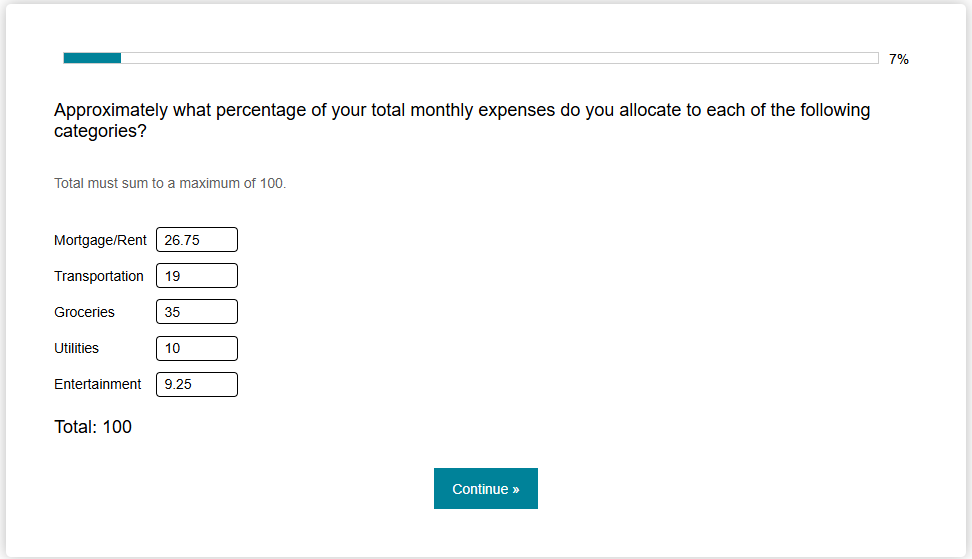The width and height of the screenshot is (972, 559).
Task: Click the teal filled portion of progress bar
Action: pyautogui.click(x=92, y=58)
